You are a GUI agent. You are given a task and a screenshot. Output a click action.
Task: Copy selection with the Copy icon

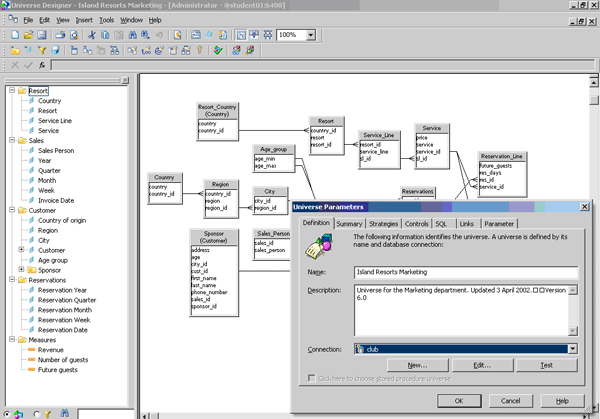point(105,35)
